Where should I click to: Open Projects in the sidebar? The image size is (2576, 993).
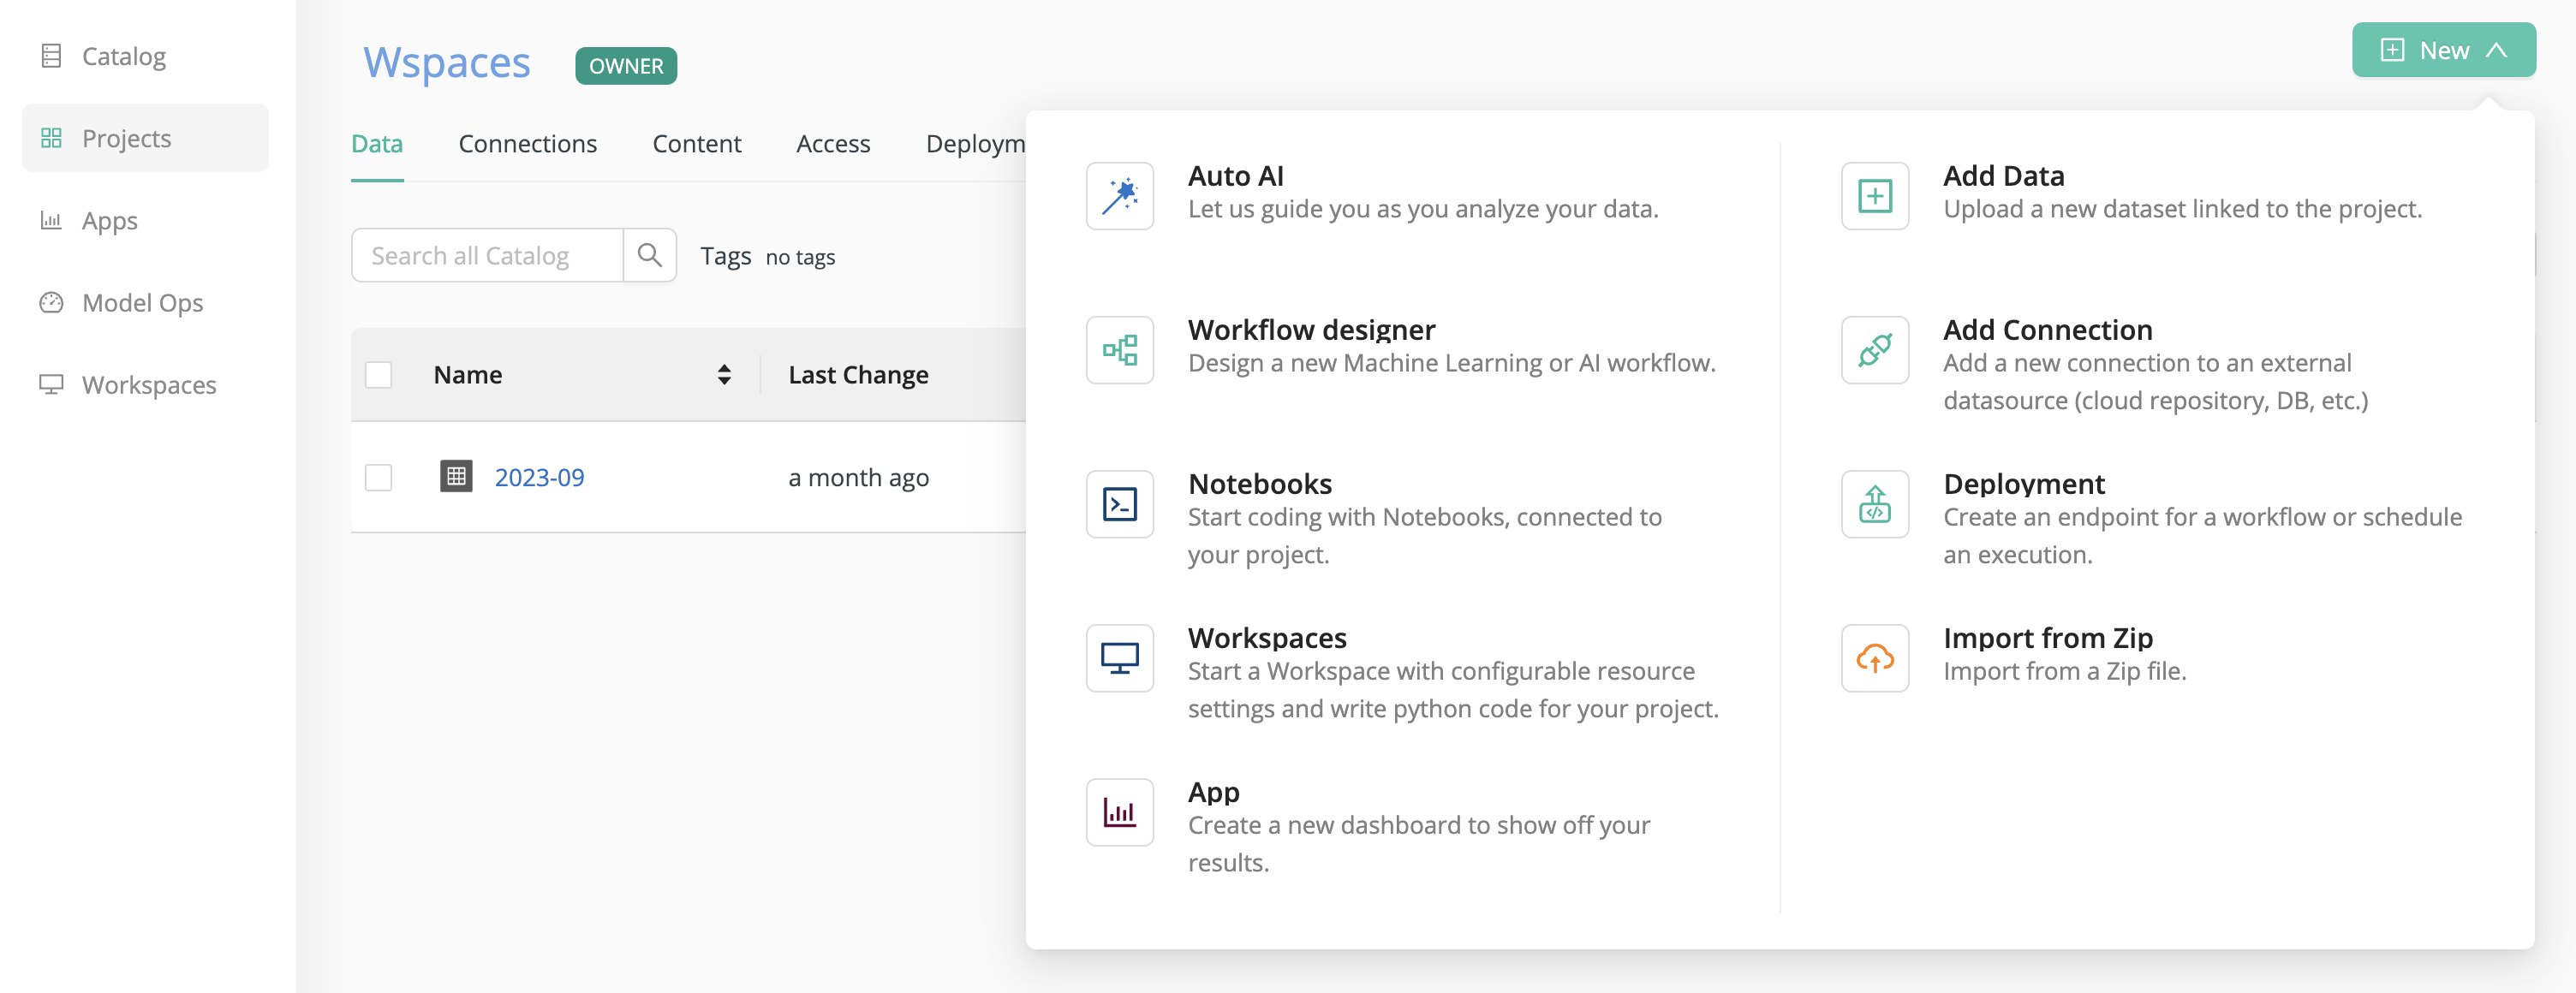(x=145, y=138)
